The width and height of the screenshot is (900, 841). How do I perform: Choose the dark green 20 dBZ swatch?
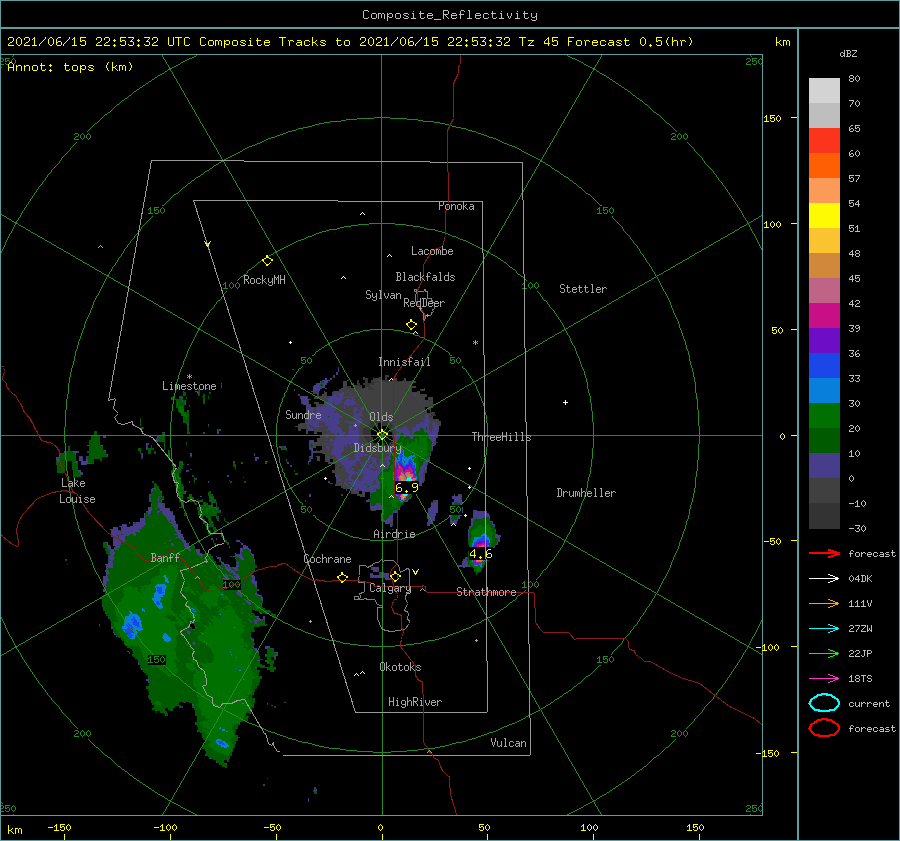824,440
